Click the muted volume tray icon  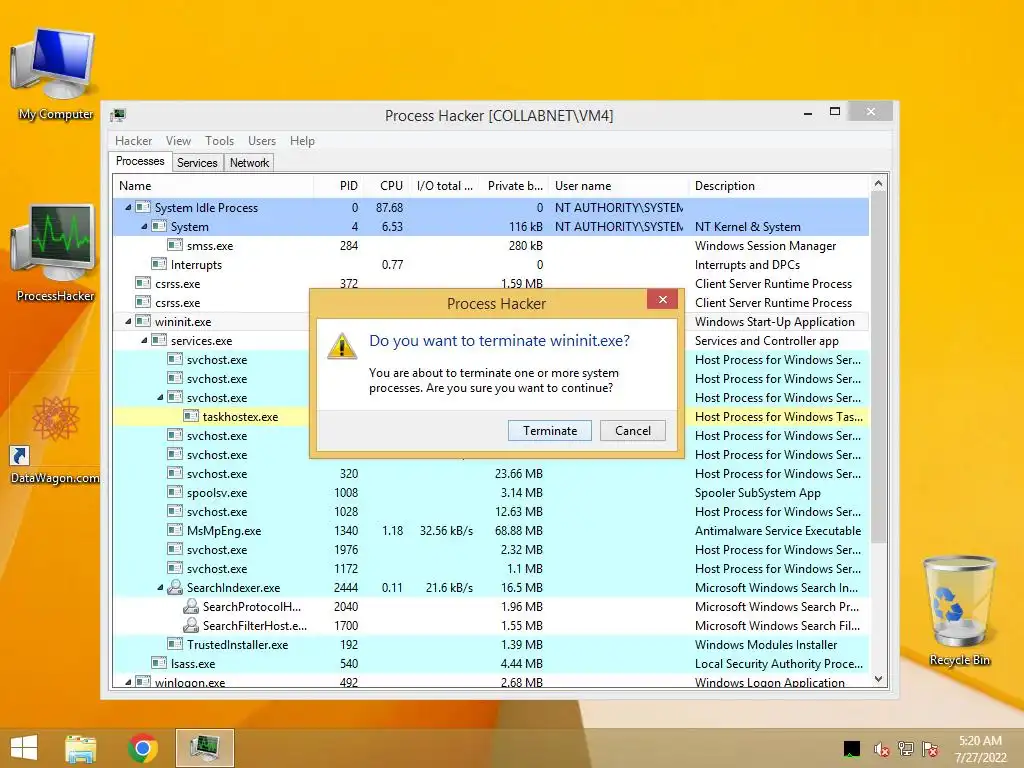tap(882, 749)
